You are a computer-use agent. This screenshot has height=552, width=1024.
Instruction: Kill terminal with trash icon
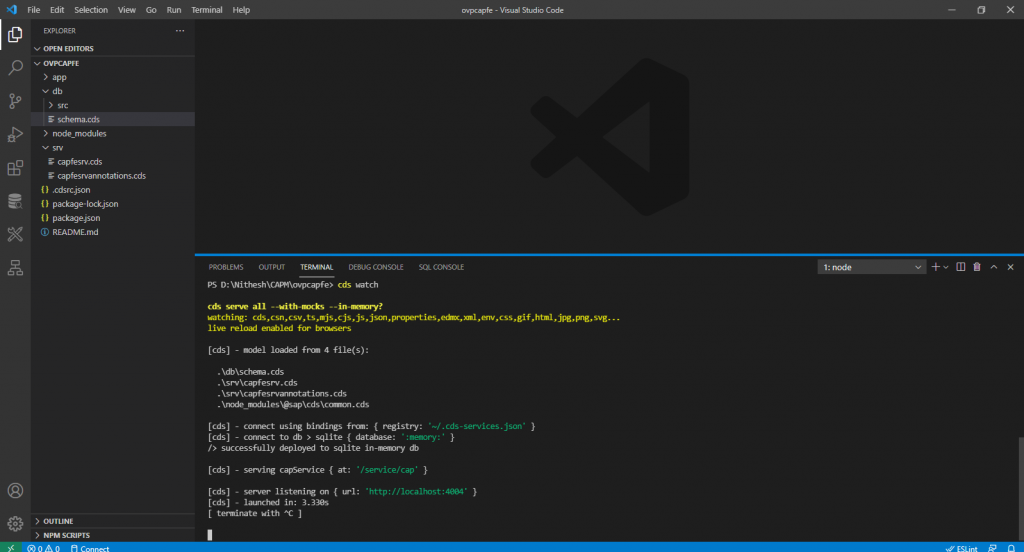pos(977,267)
